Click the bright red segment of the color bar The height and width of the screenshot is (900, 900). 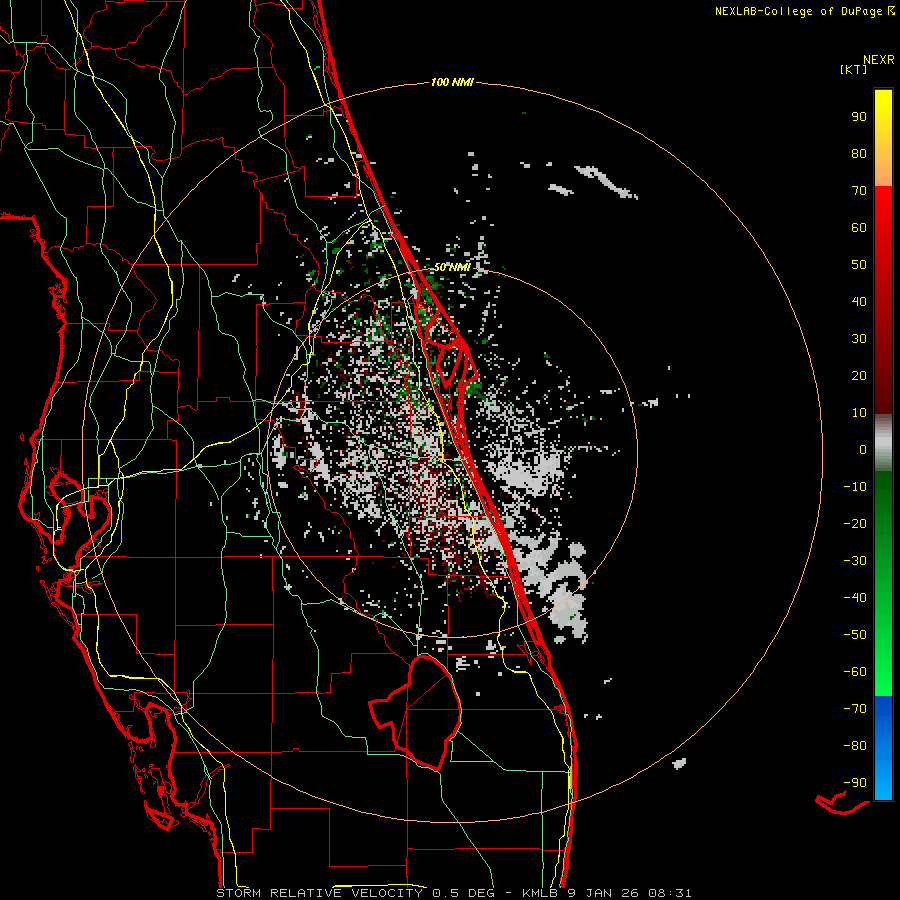pyautogui.click(x=883, y=230)
